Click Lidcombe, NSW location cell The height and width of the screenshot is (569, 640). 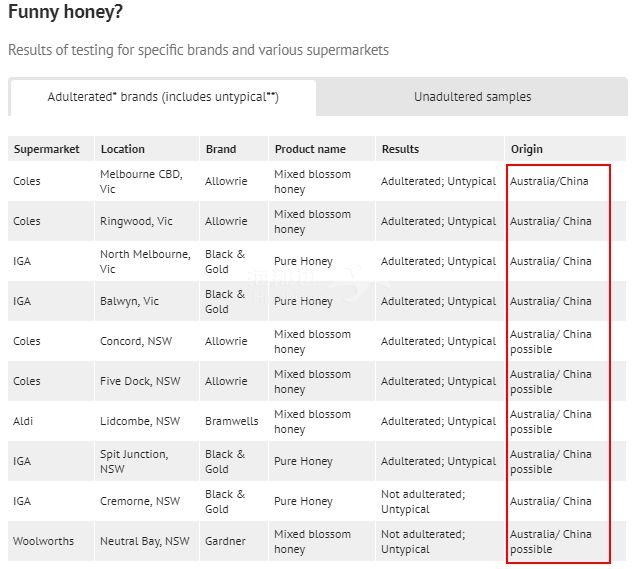coord(140,421)
